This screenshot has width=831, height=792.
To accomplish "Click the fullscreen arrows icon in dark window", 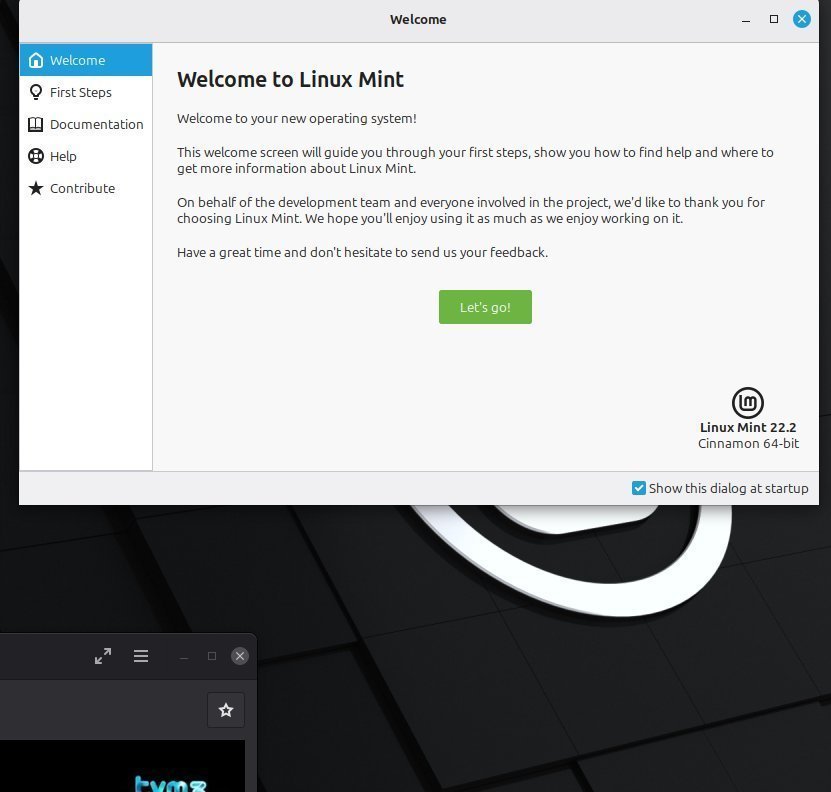I will (x=103, y=656).
